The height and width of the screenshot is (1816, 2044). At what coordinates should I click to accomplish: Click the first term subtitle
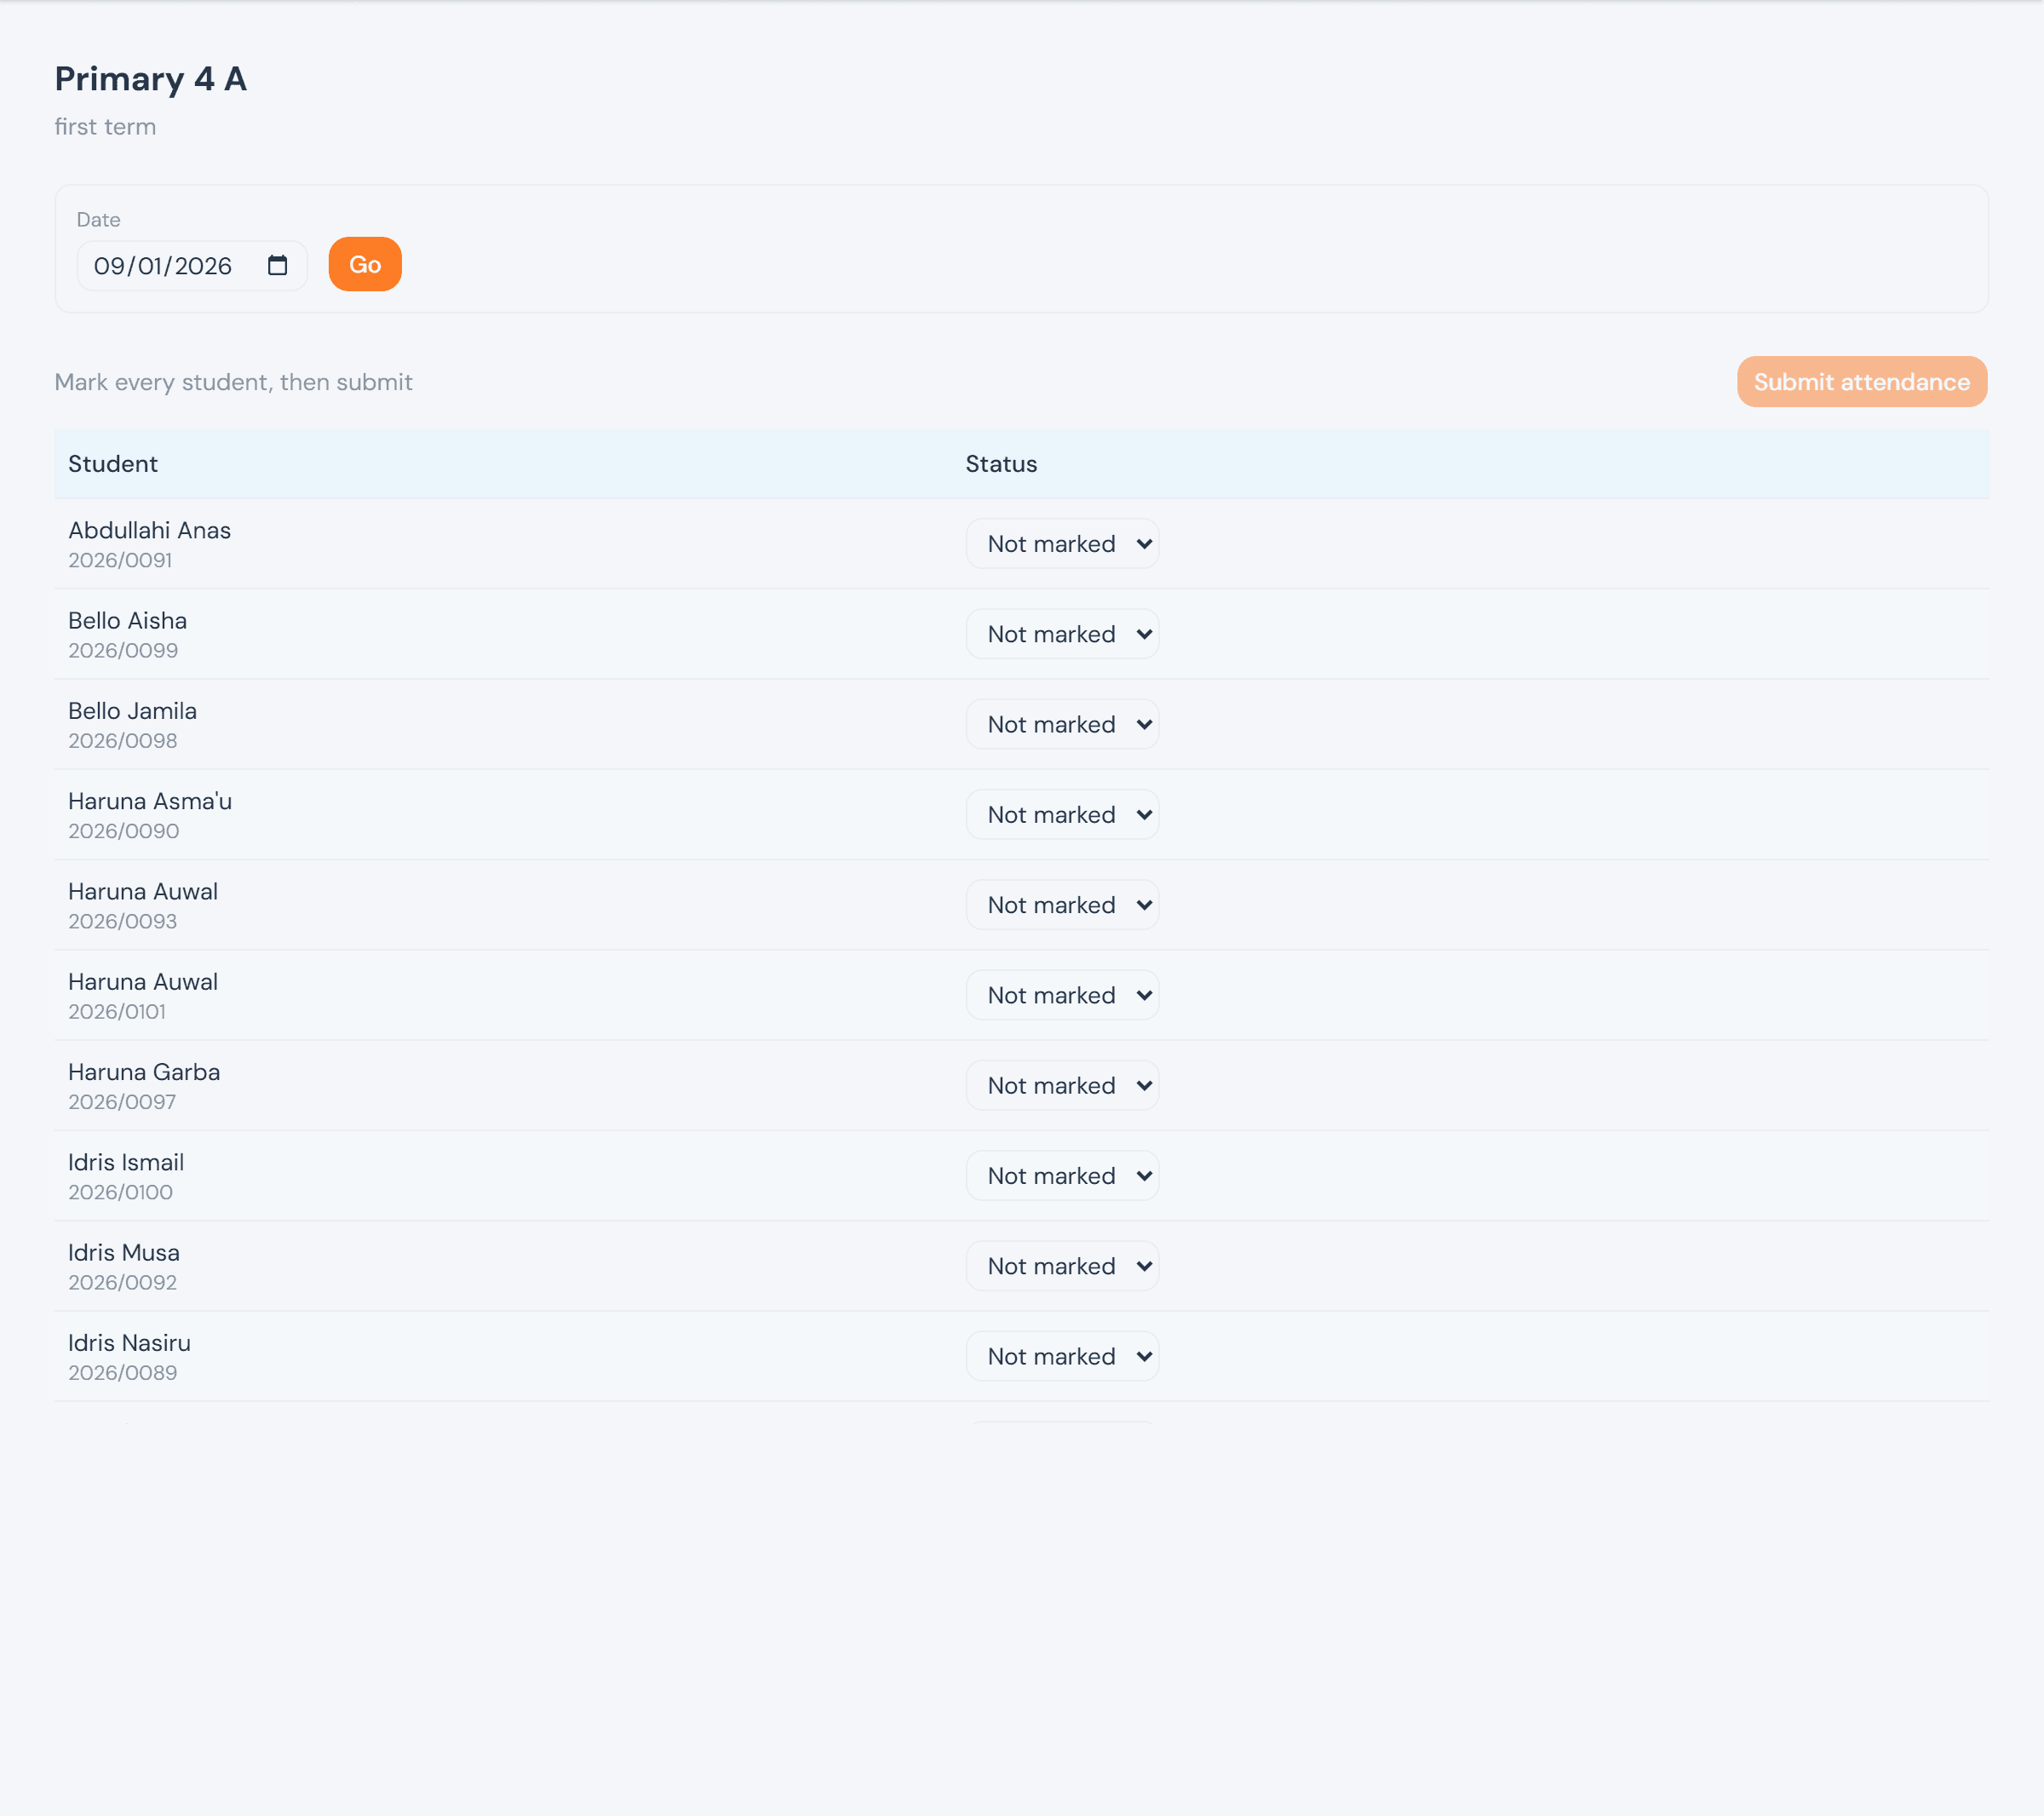click(x=105, y=127)
